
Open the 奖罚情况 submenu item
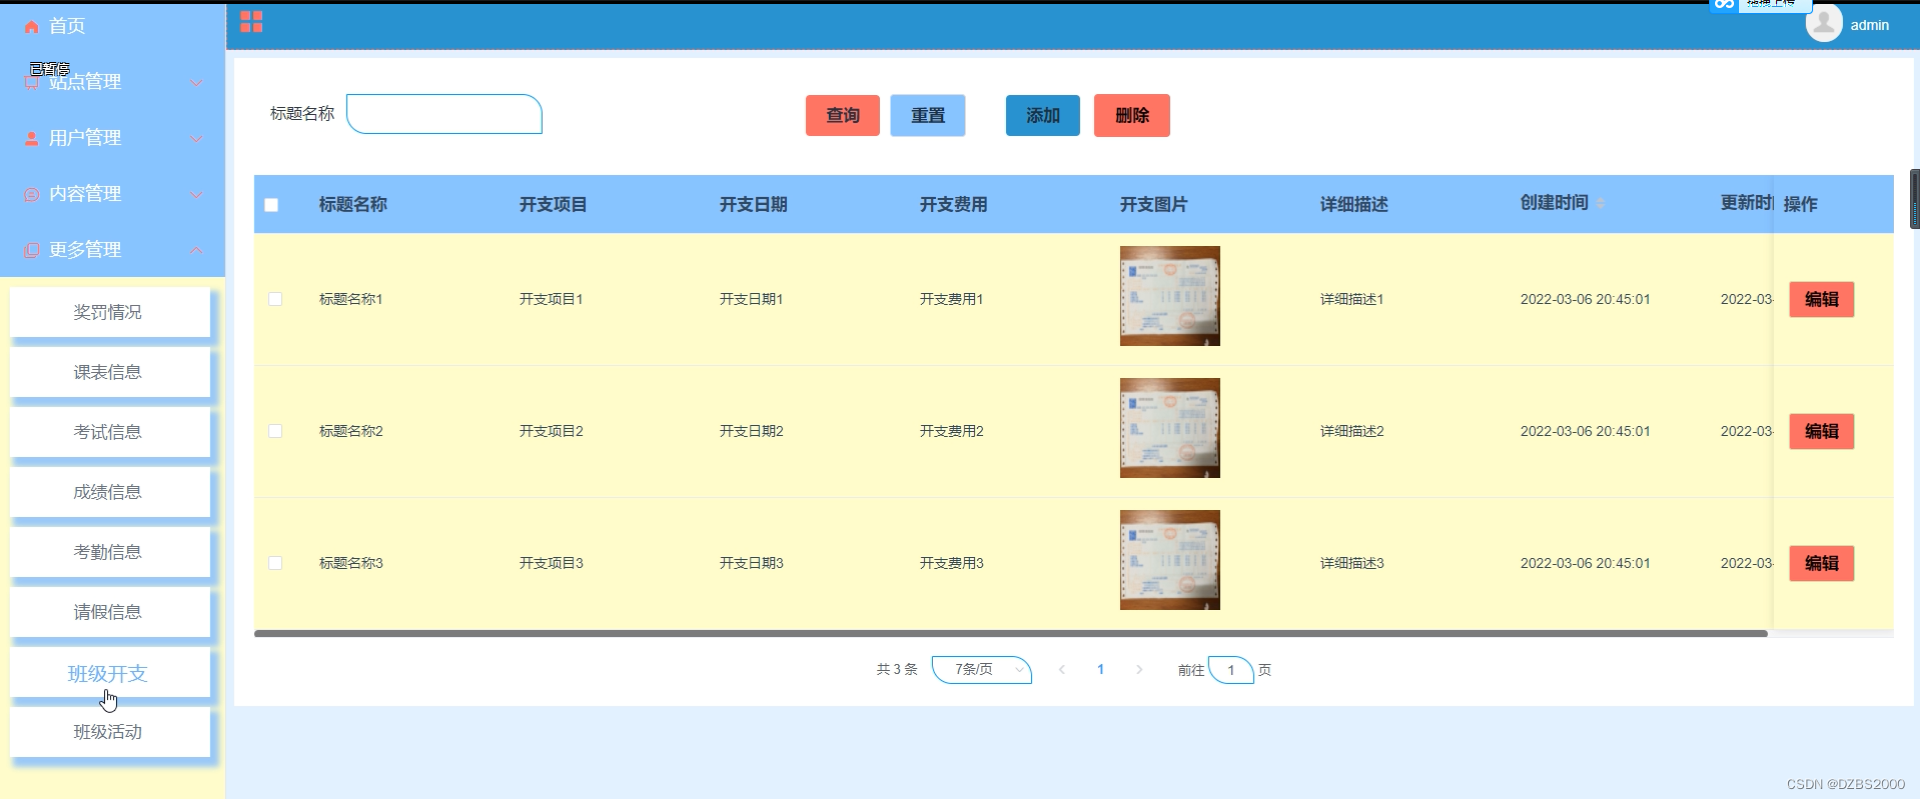coord(110,312)
